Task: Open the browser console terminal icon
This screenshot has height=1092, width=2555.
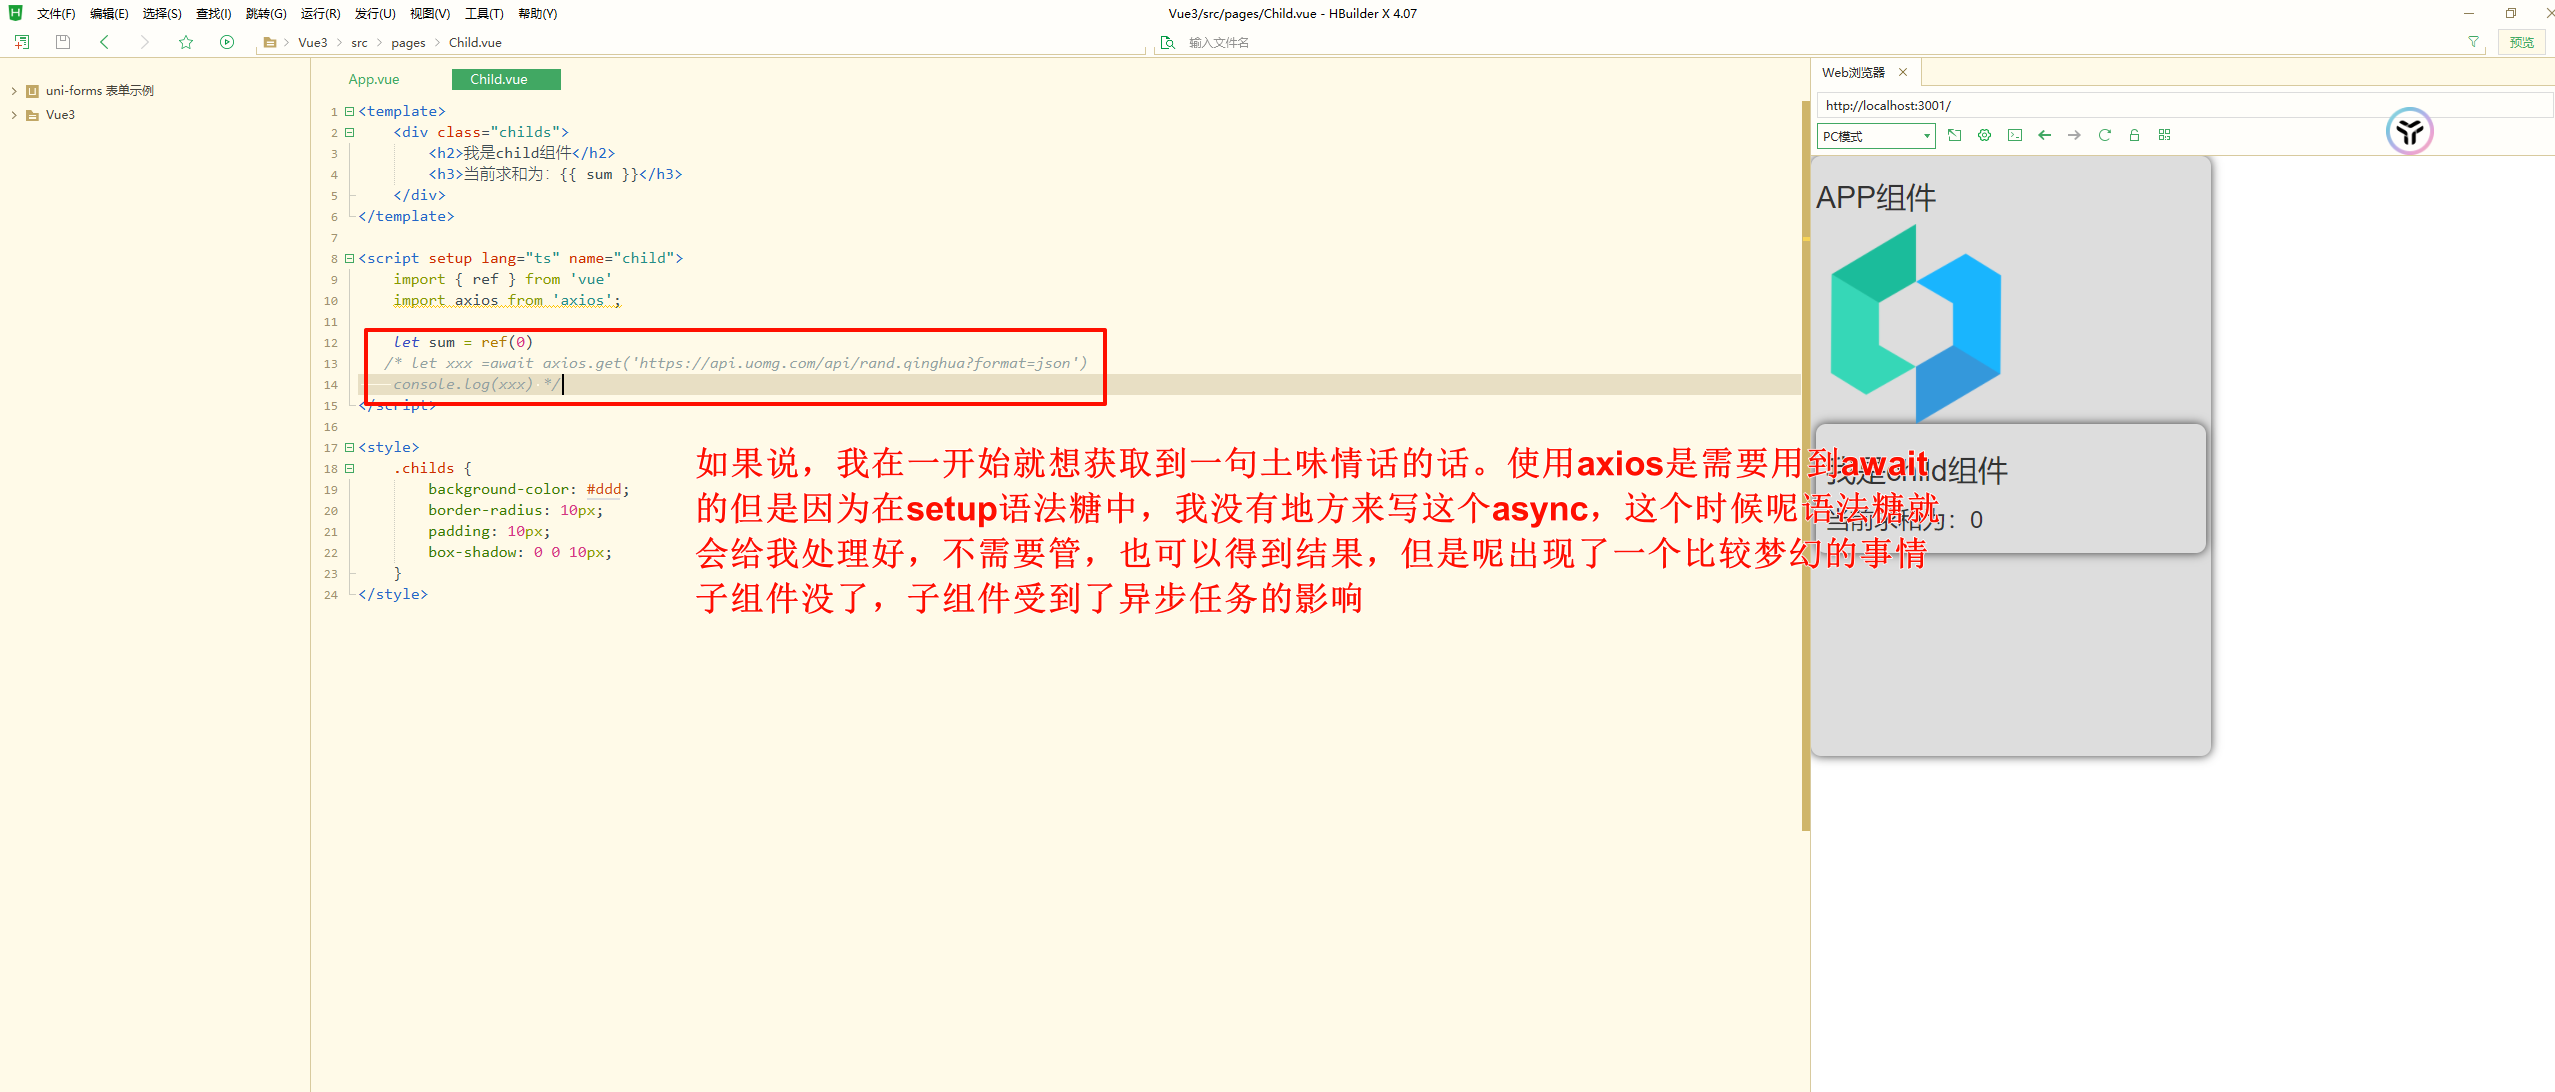Action: (x=2015, y=135)
